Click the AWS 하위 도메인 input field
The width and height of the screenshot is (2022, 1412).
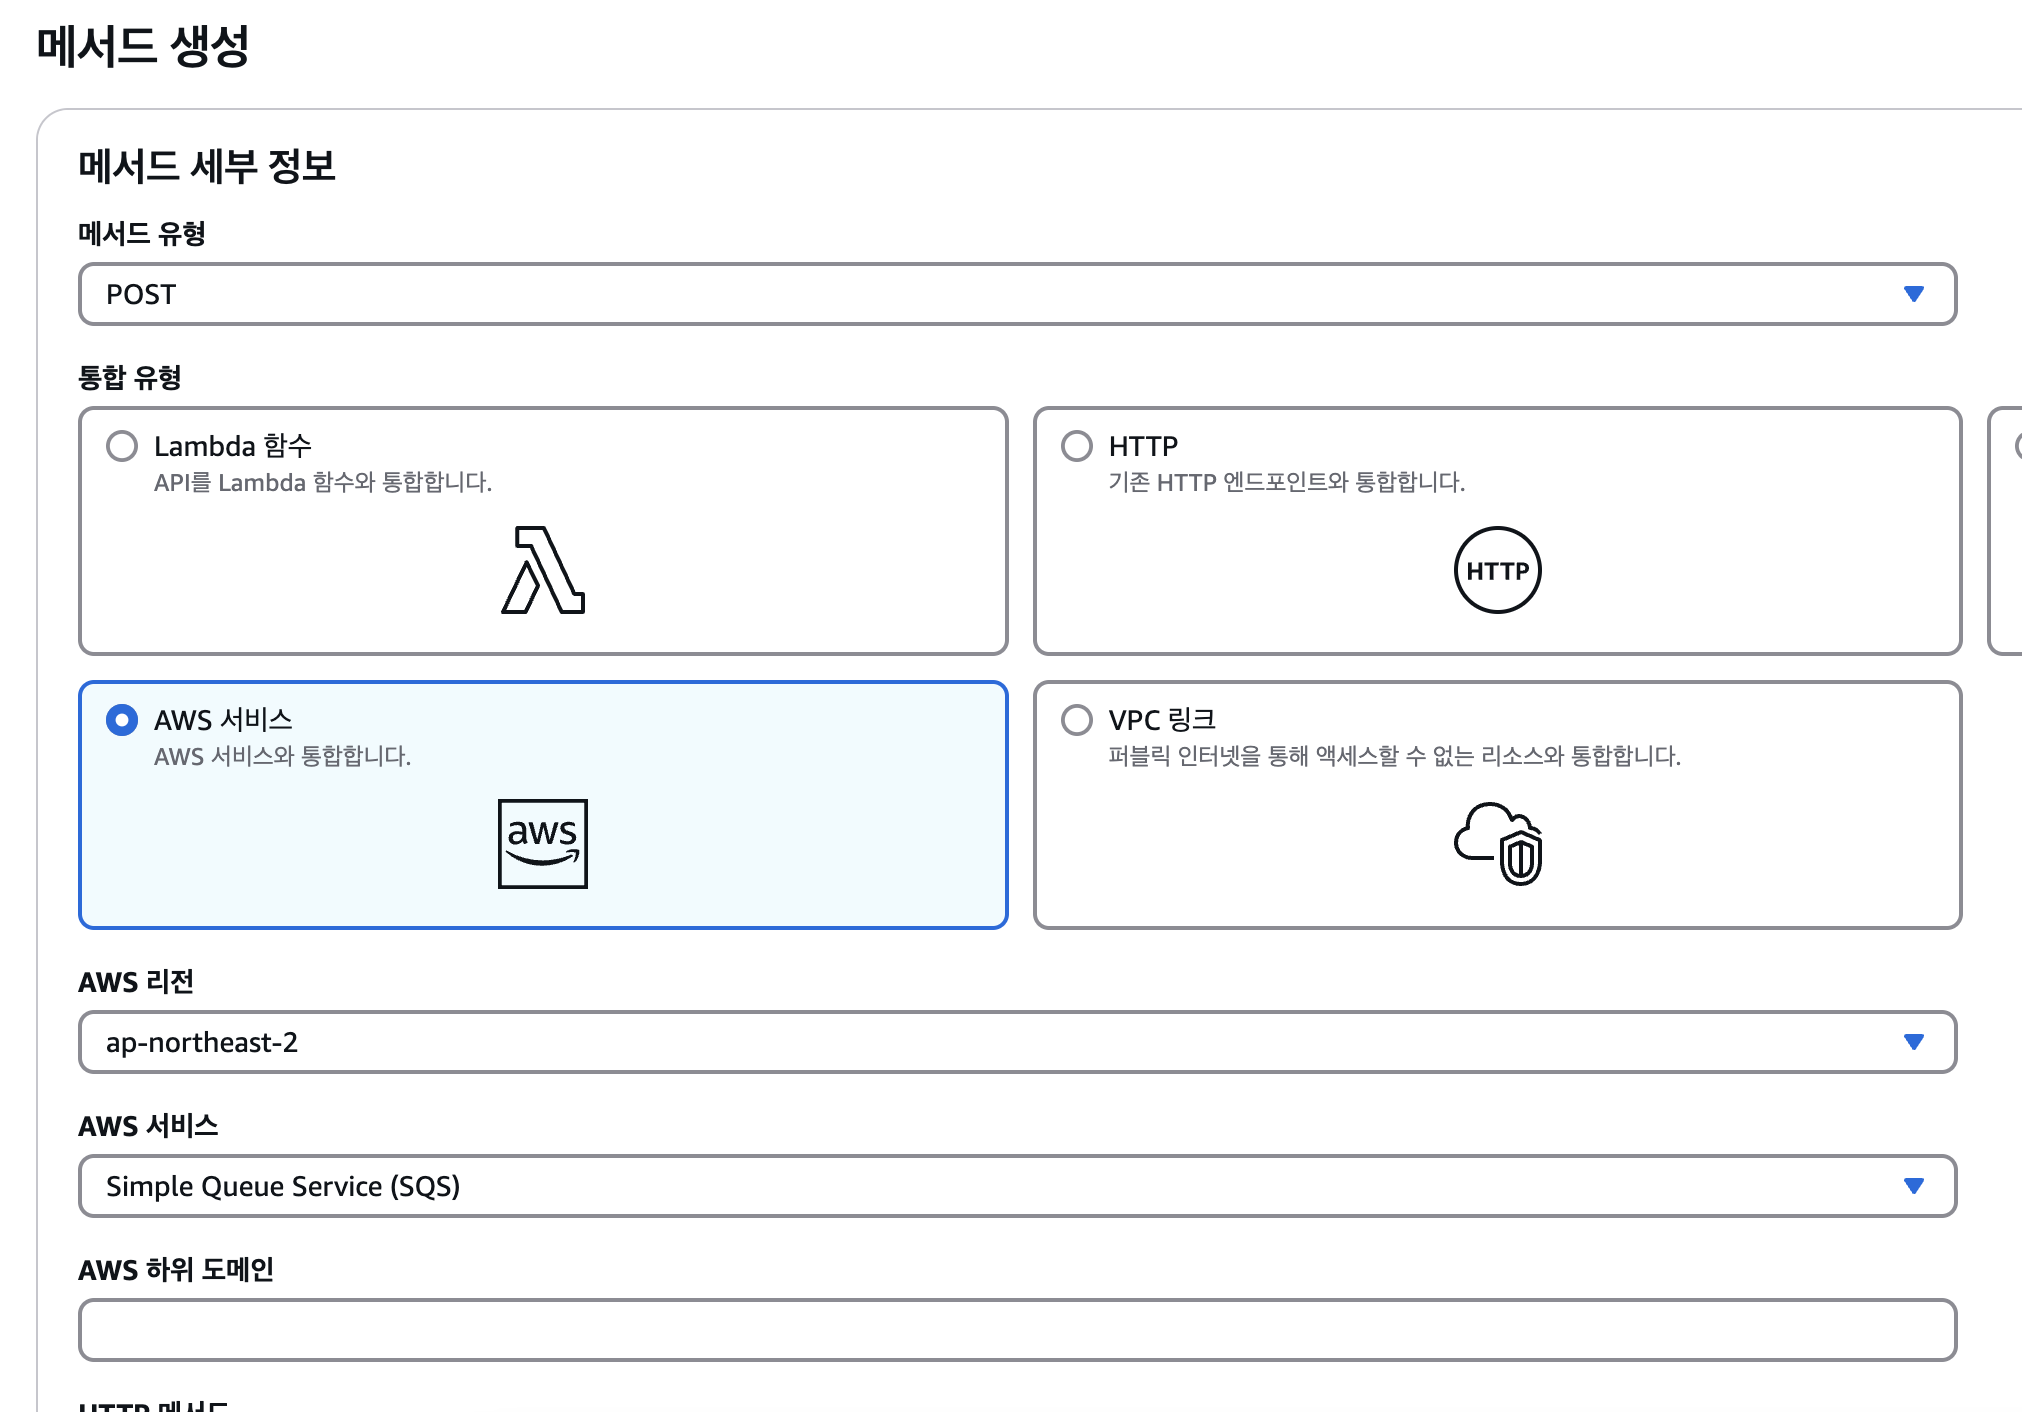pos(1017,1330)
